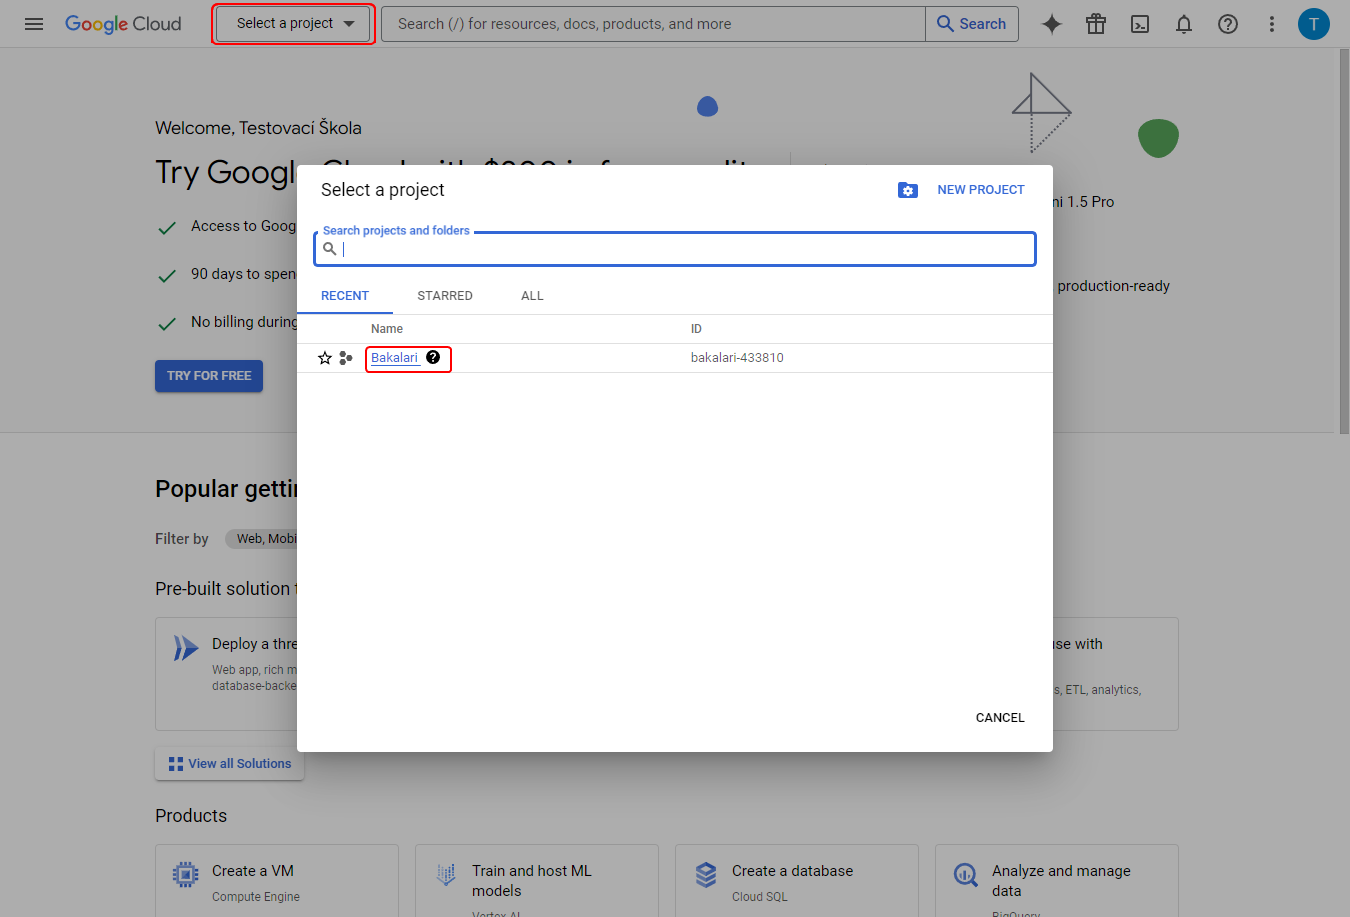
Task: Open notifications bell icon
Action: [1184, 24]
